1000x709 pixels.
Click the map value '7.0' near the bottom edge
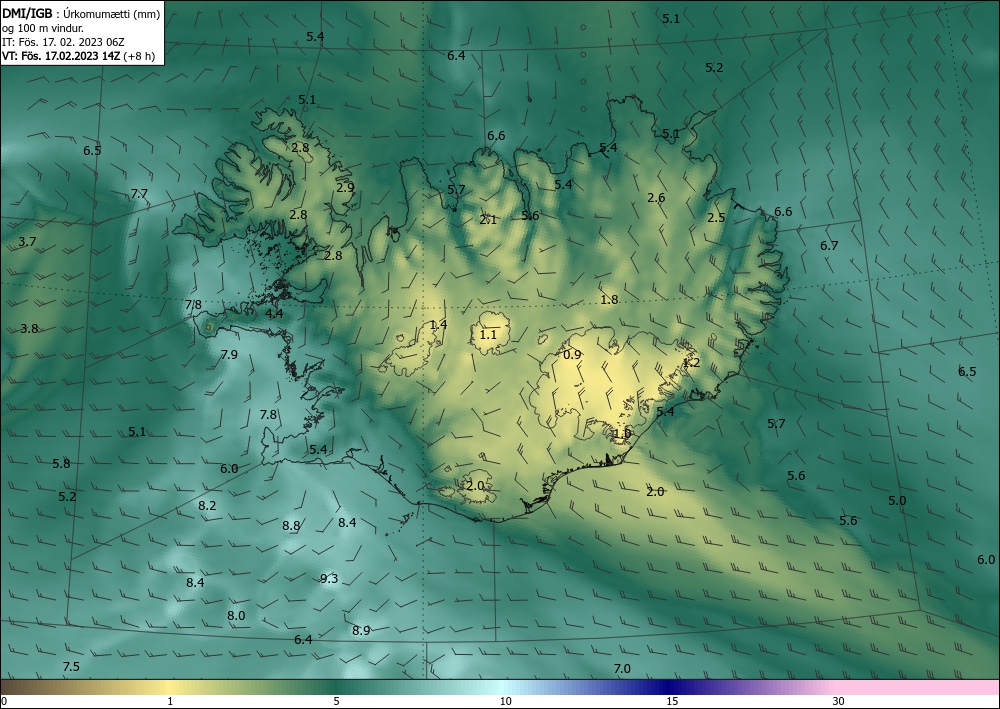(622, 669)
